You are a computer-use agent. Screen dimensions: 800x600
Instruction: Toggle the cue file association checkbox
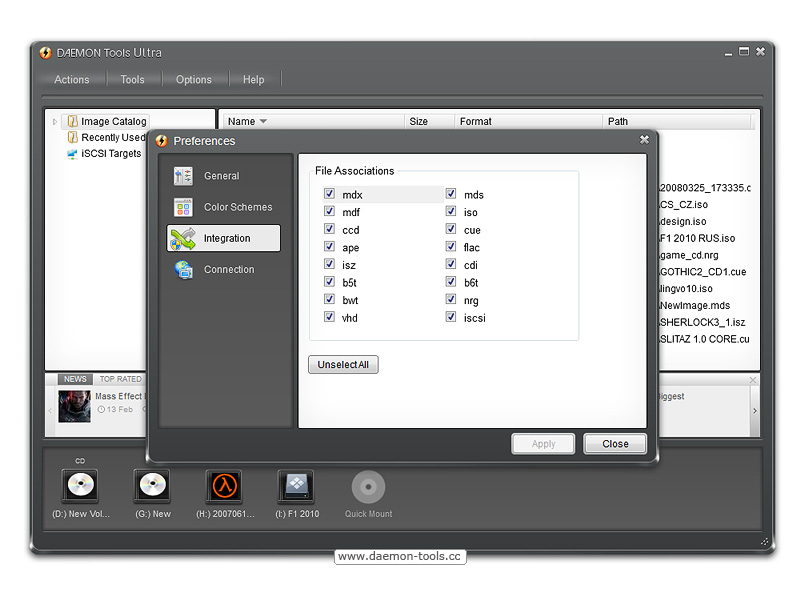(x=451, y=229)
